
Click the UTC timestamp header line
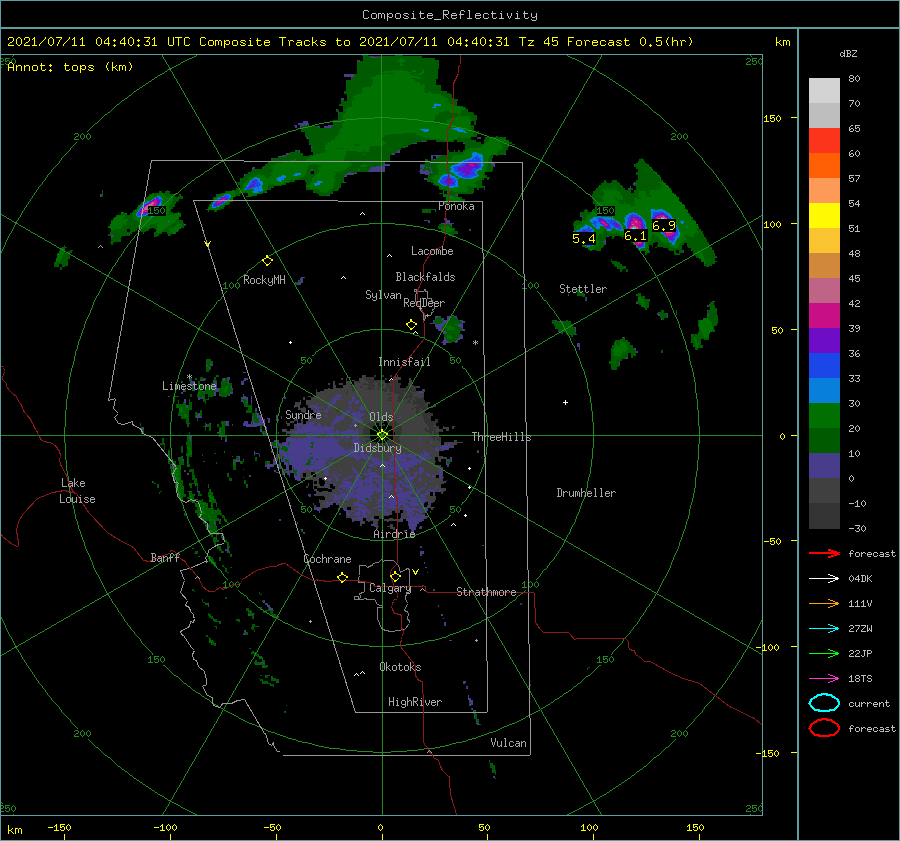pos(350,42)
